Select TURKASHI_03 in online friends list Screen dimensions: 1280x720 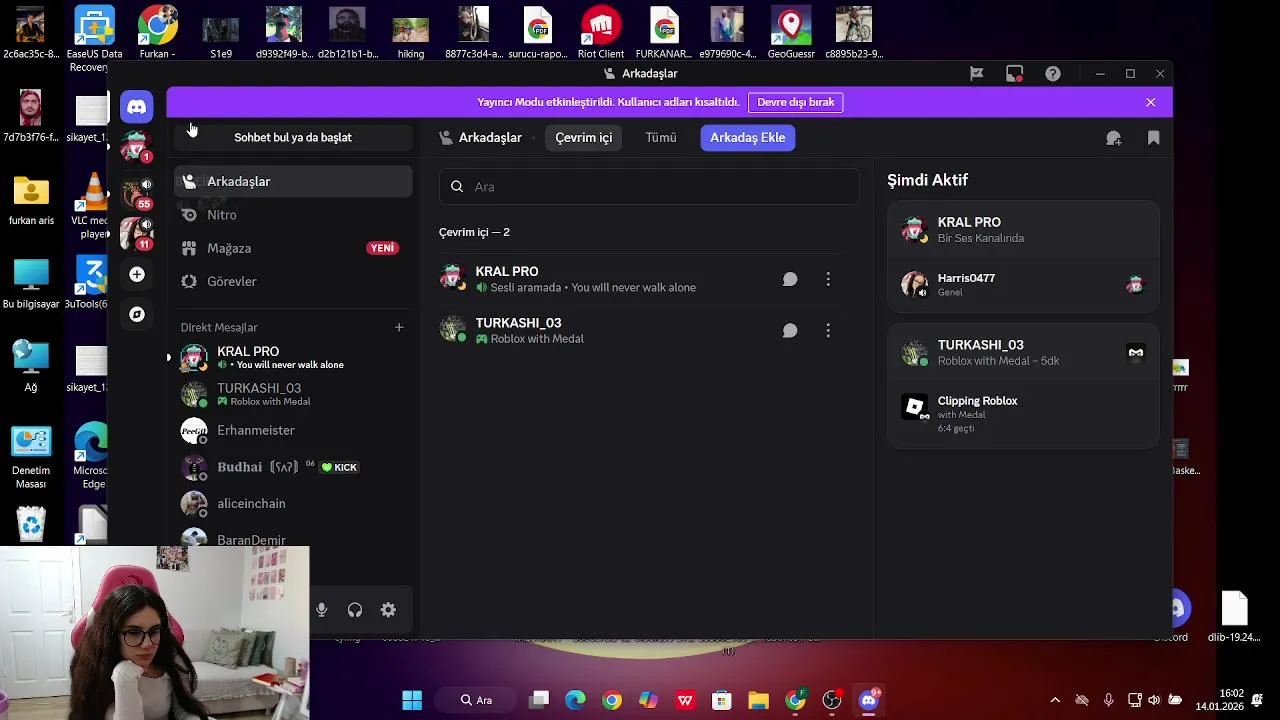(649, 330)
